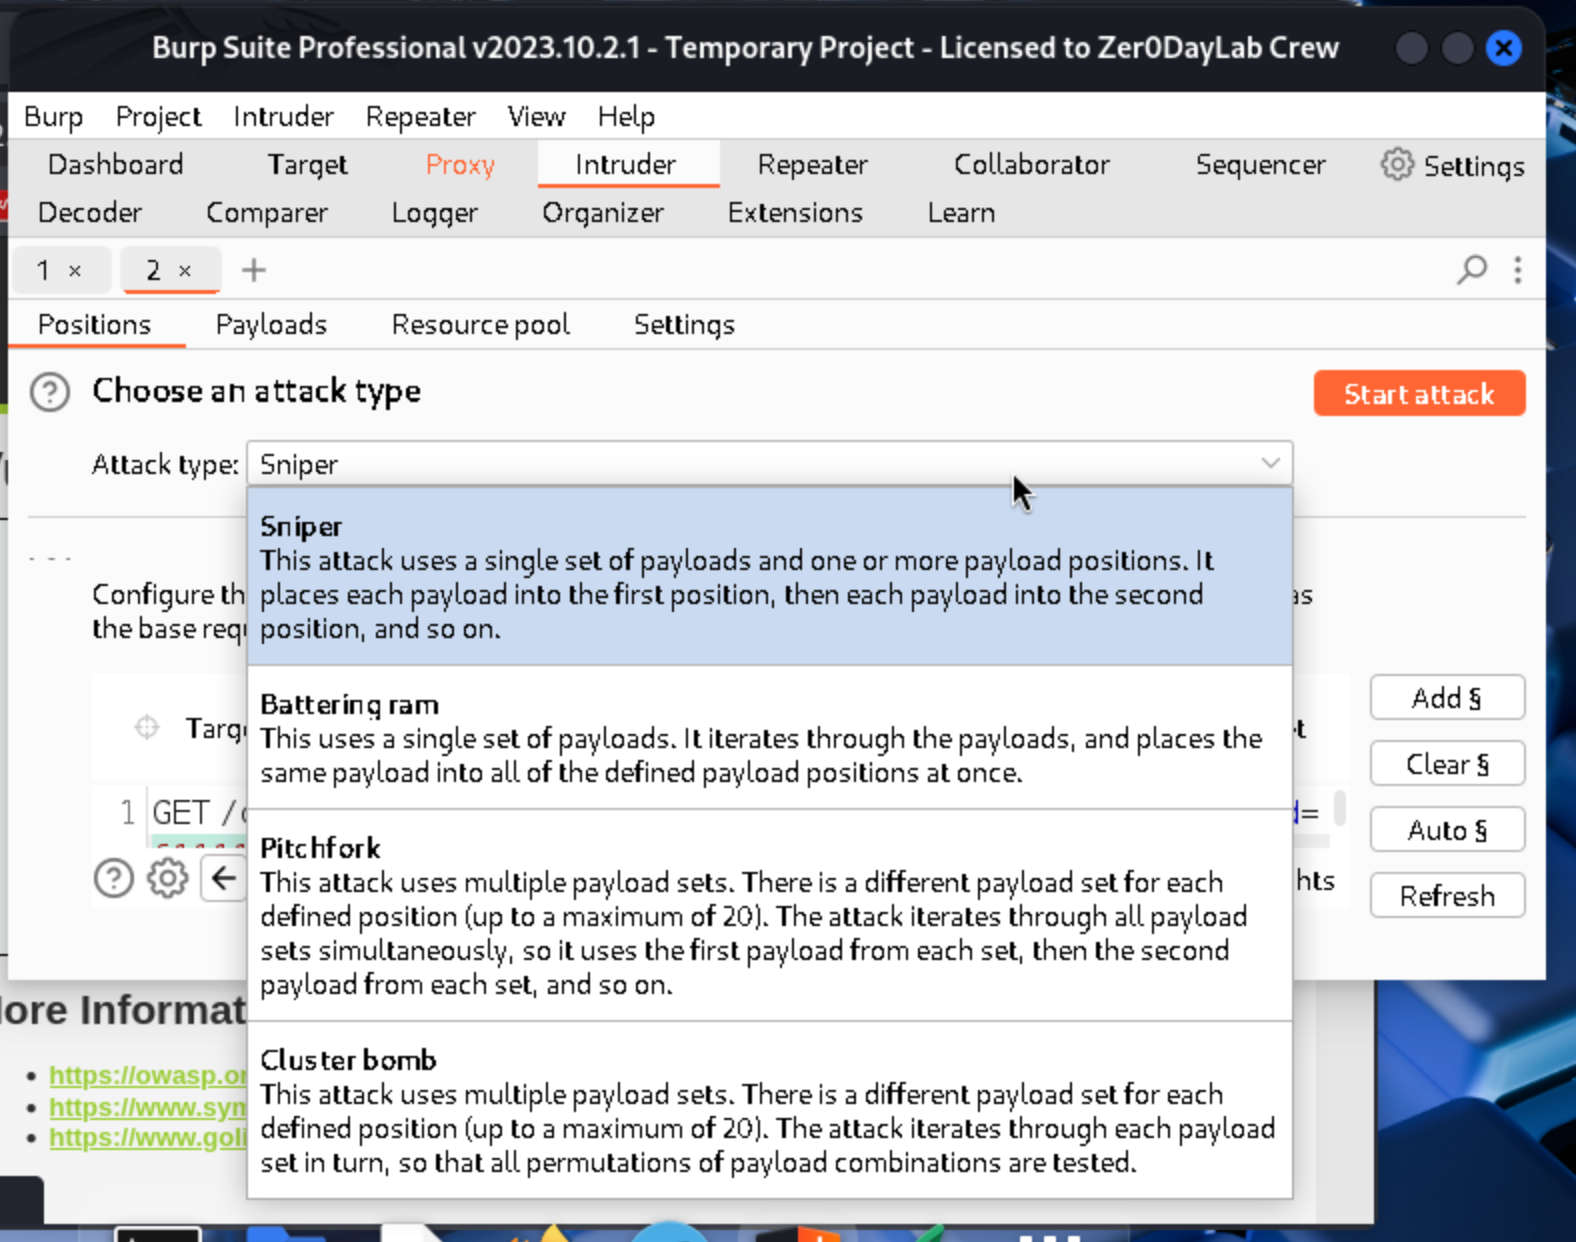This screenshot has height=1242, width=1576.
Task: Open the Logger tab
Action: 435,213
